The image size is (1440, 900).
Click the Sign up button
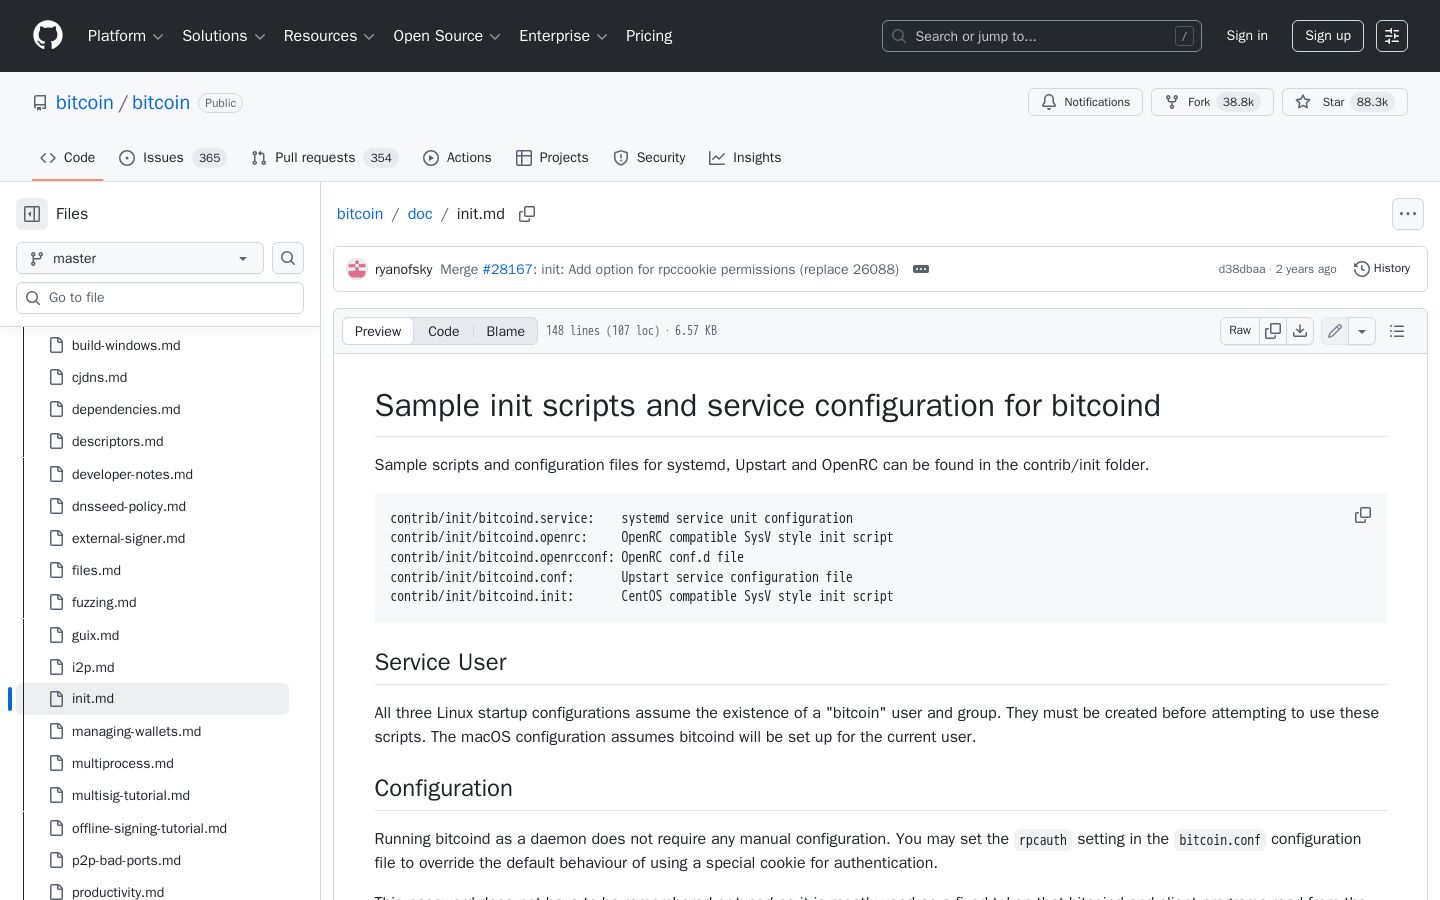pyautogui.click(x=1328, y=36)
